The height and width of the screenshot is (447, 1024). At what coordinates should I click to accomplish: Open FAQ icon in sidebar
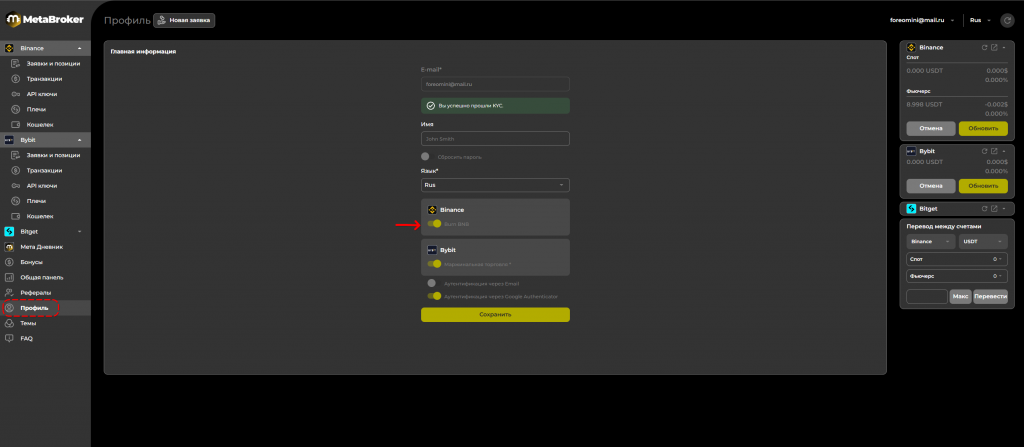(9, 339)
